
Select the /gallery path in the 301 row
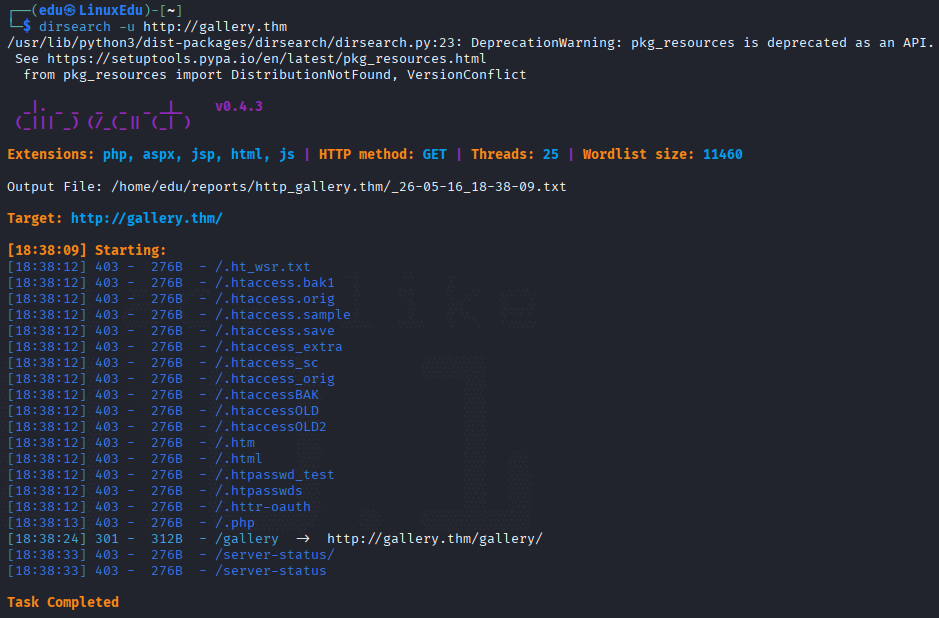pos(247,539)
